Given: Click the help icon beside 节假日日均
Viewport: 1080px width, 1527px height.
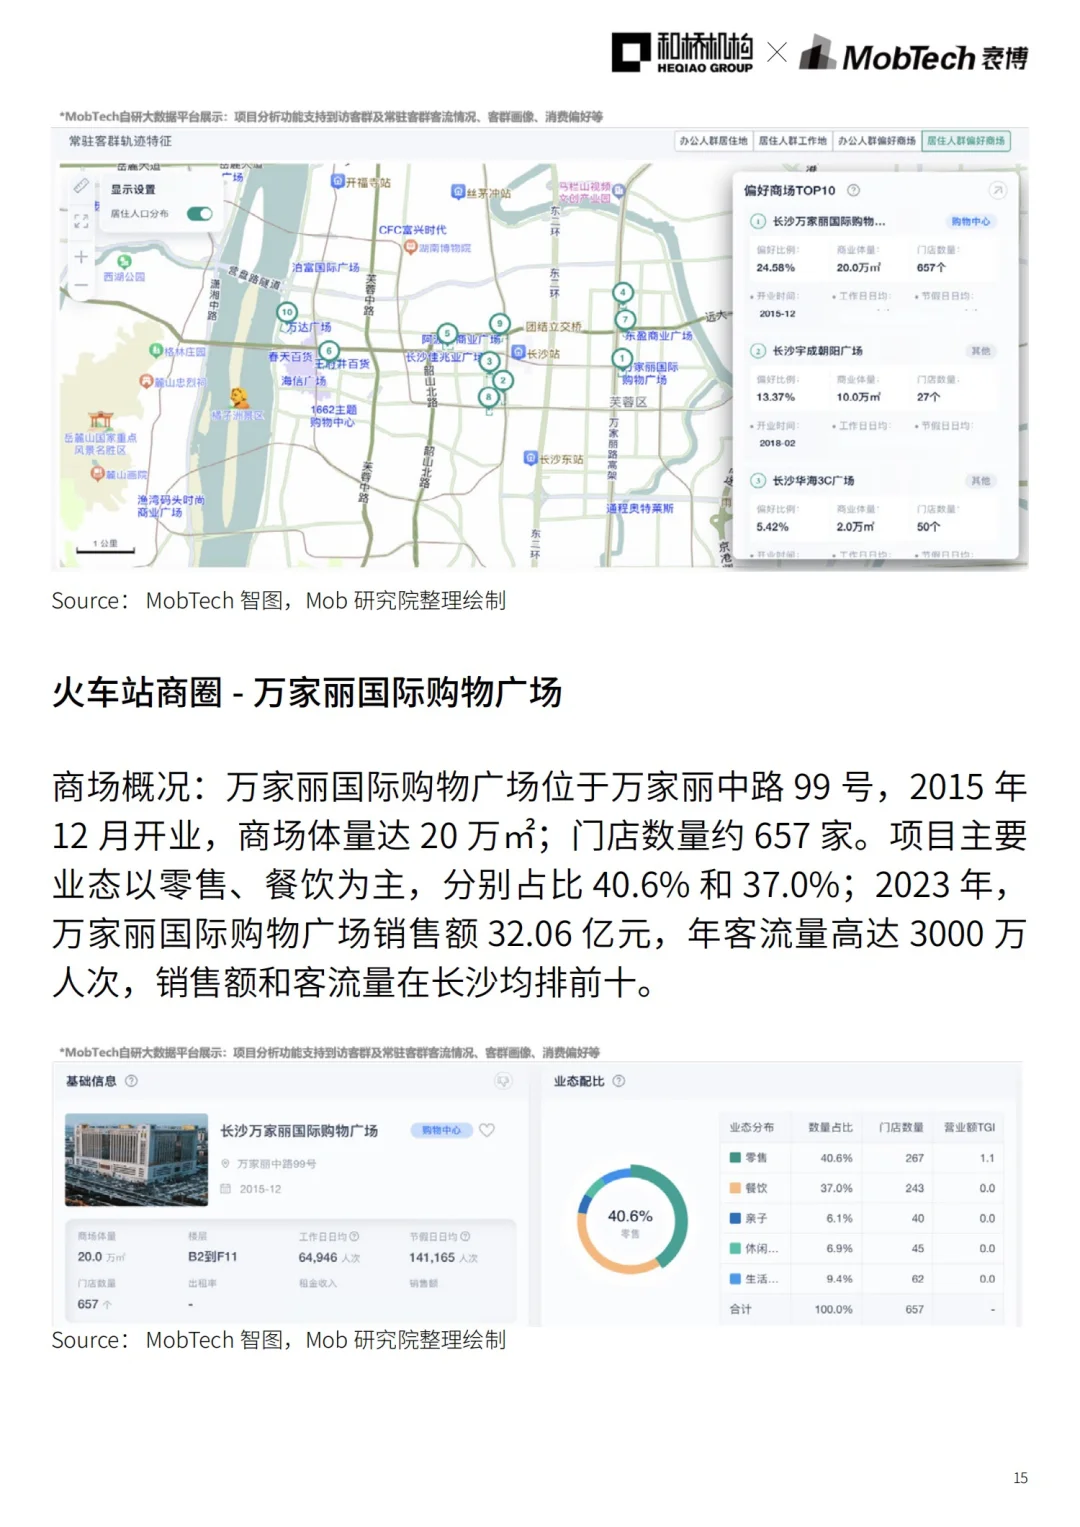Looking at the screenshot, I should pos(465,1237).
